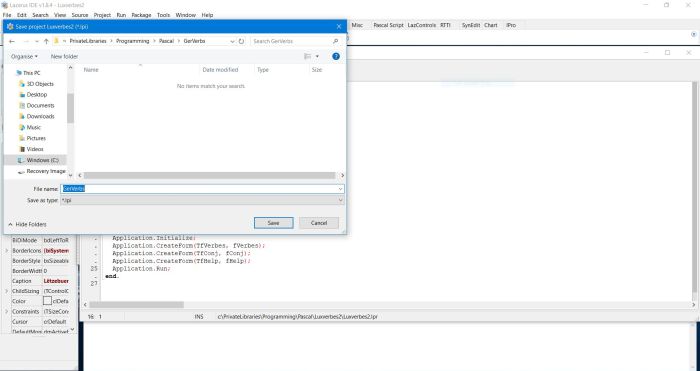Select Pictures in navigation pane
This screenshot has width=700, height=371.
[x=36, y=138]
